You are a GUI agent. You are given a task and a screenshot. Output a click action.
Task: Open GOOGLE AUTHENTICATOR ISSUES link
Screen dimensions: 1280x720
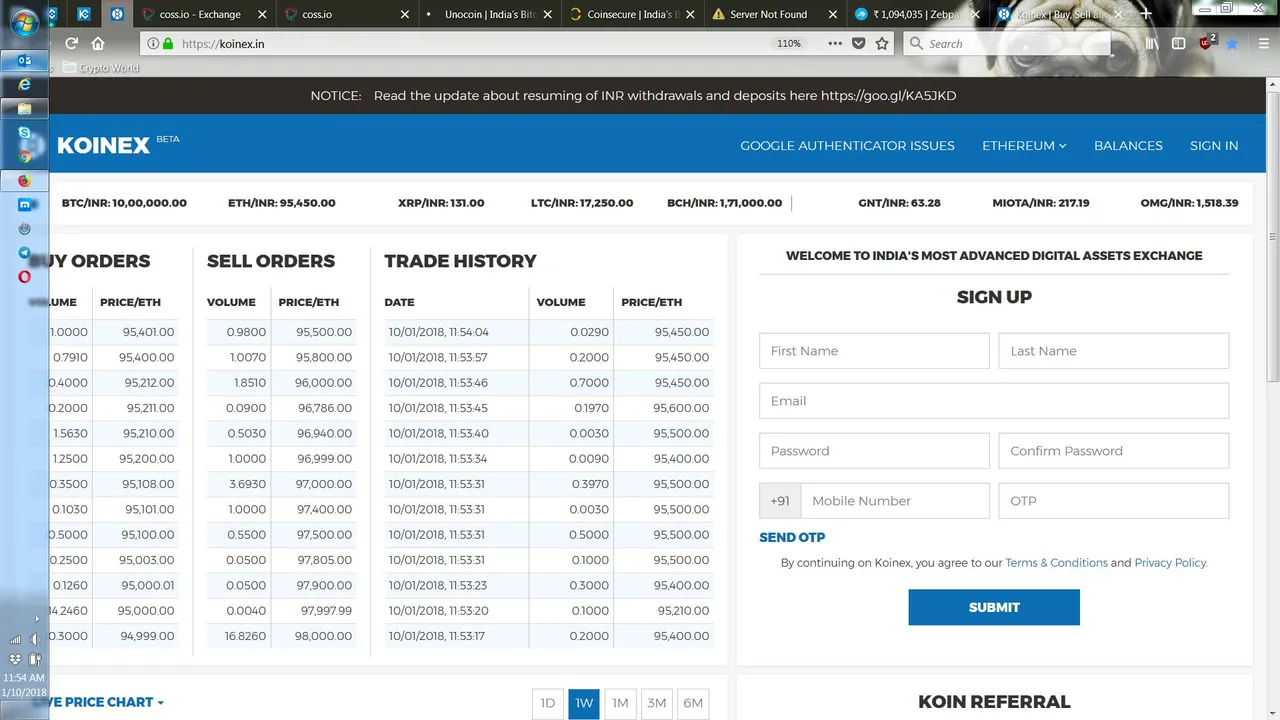pos(847,146)
